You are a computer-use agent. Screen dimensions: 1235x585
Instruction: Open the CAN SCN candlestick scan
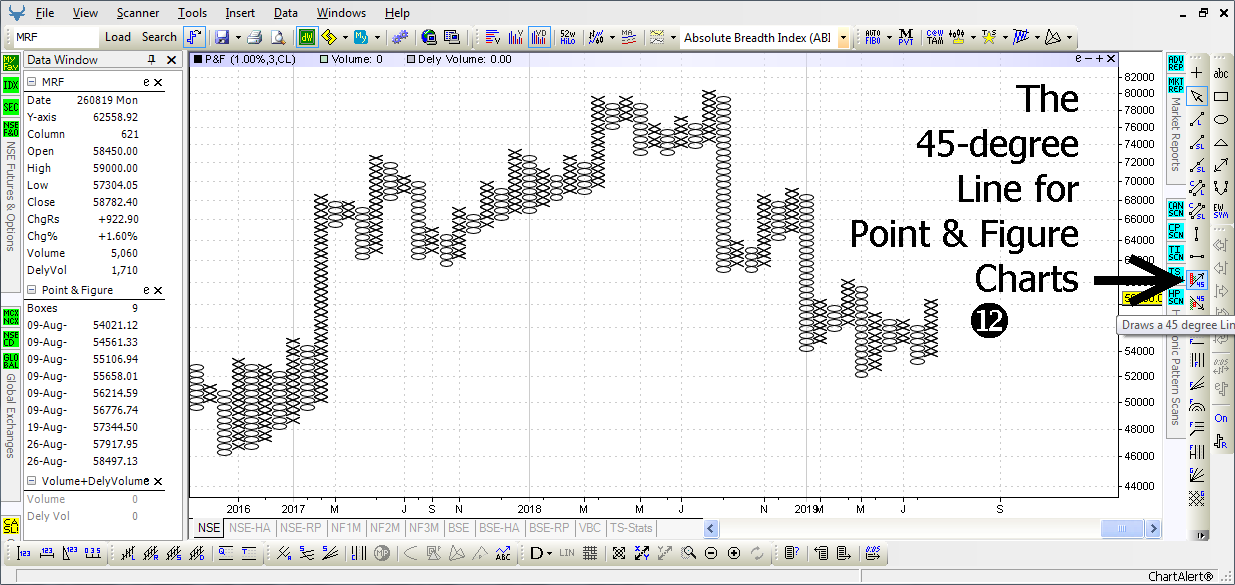1175,209
